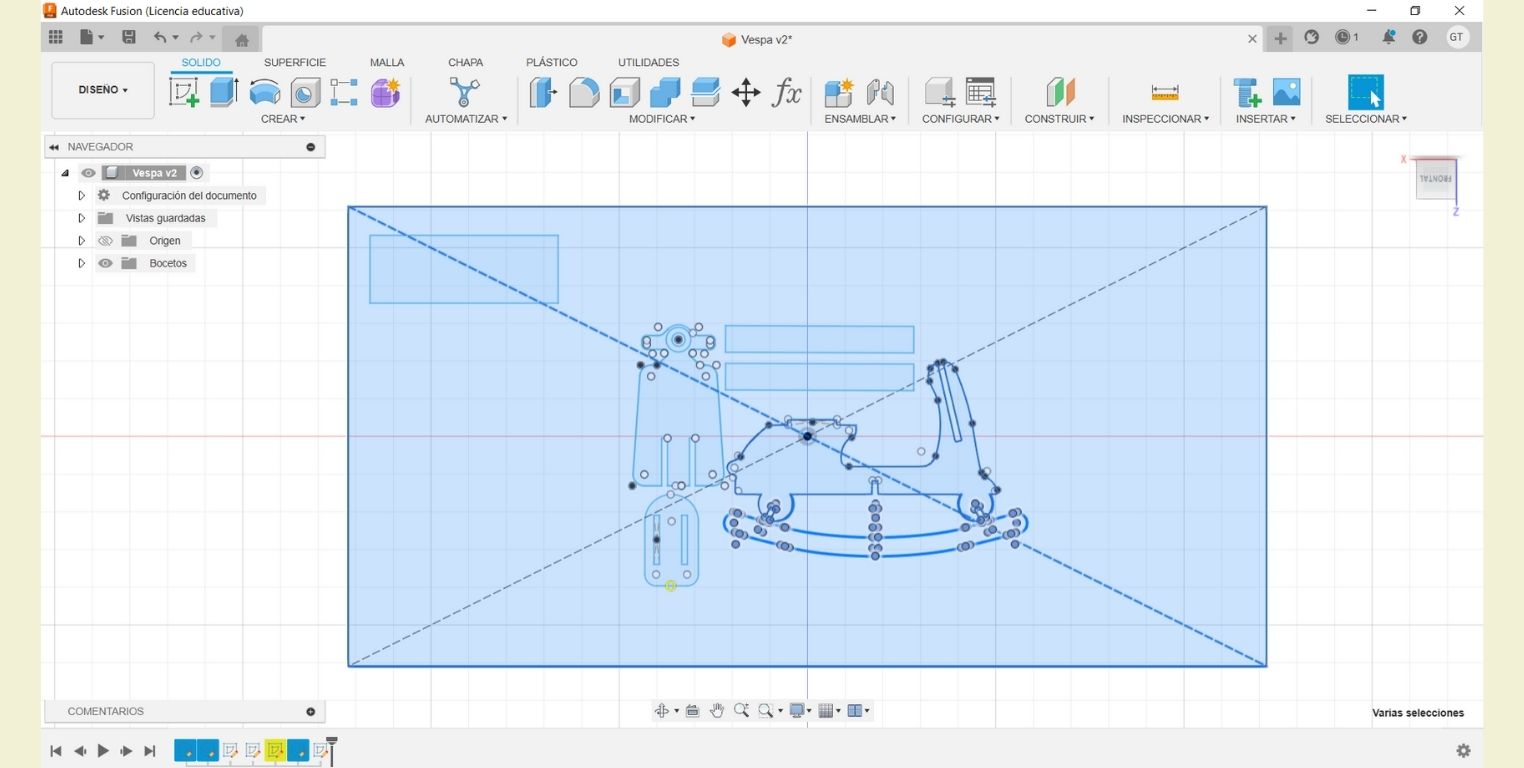
Task: Select the Revolve tool
Action: pos(264,93)
